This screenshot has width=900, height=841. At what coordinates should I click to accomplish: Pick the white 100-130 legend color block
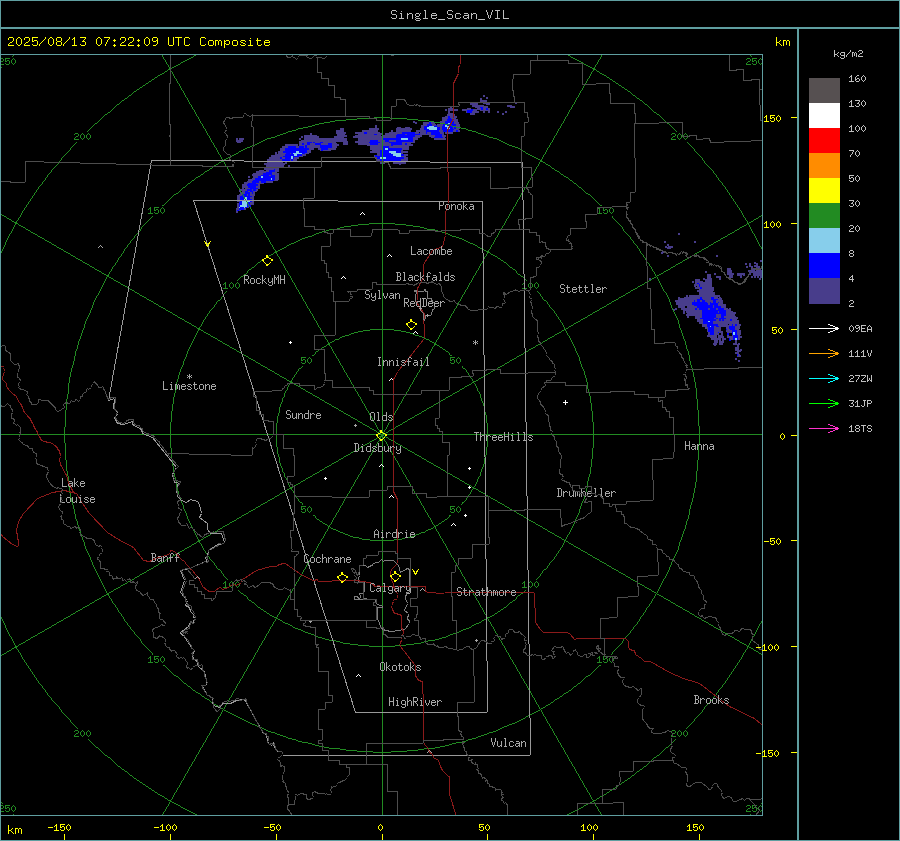[x=824, y=116]
